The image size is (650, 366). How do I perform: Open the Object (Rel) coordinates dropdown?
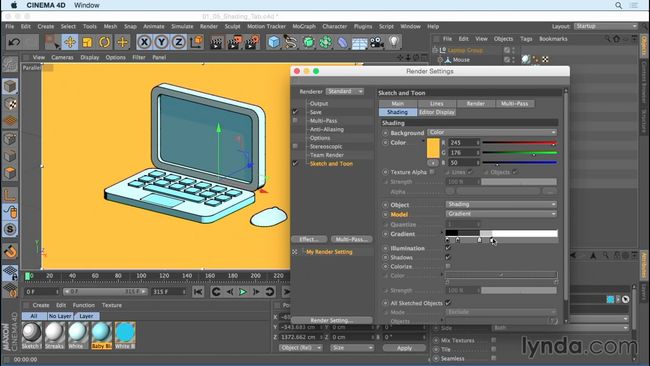pos(301,348)
